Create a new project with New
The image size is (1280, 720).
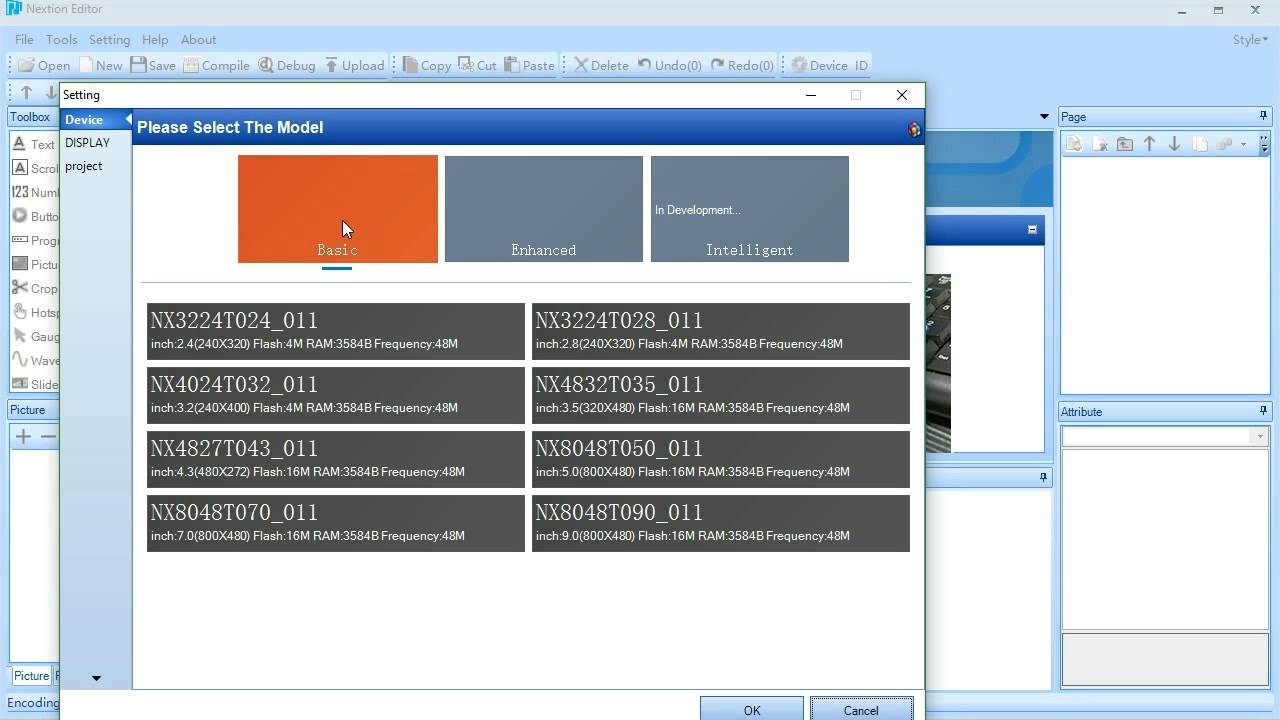(x=100, y=65)
